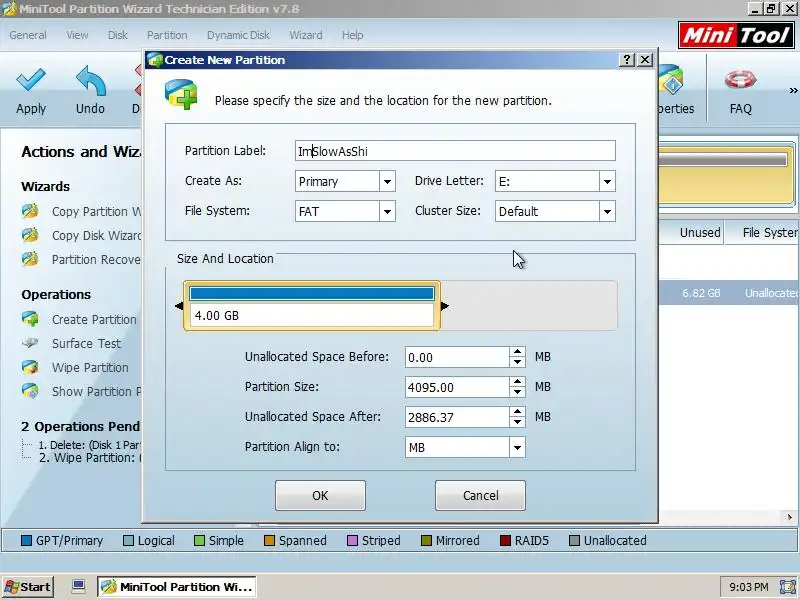Click the Wipe Partition operation icon
The image size is (800, 600).
click(x=30, y=367)
